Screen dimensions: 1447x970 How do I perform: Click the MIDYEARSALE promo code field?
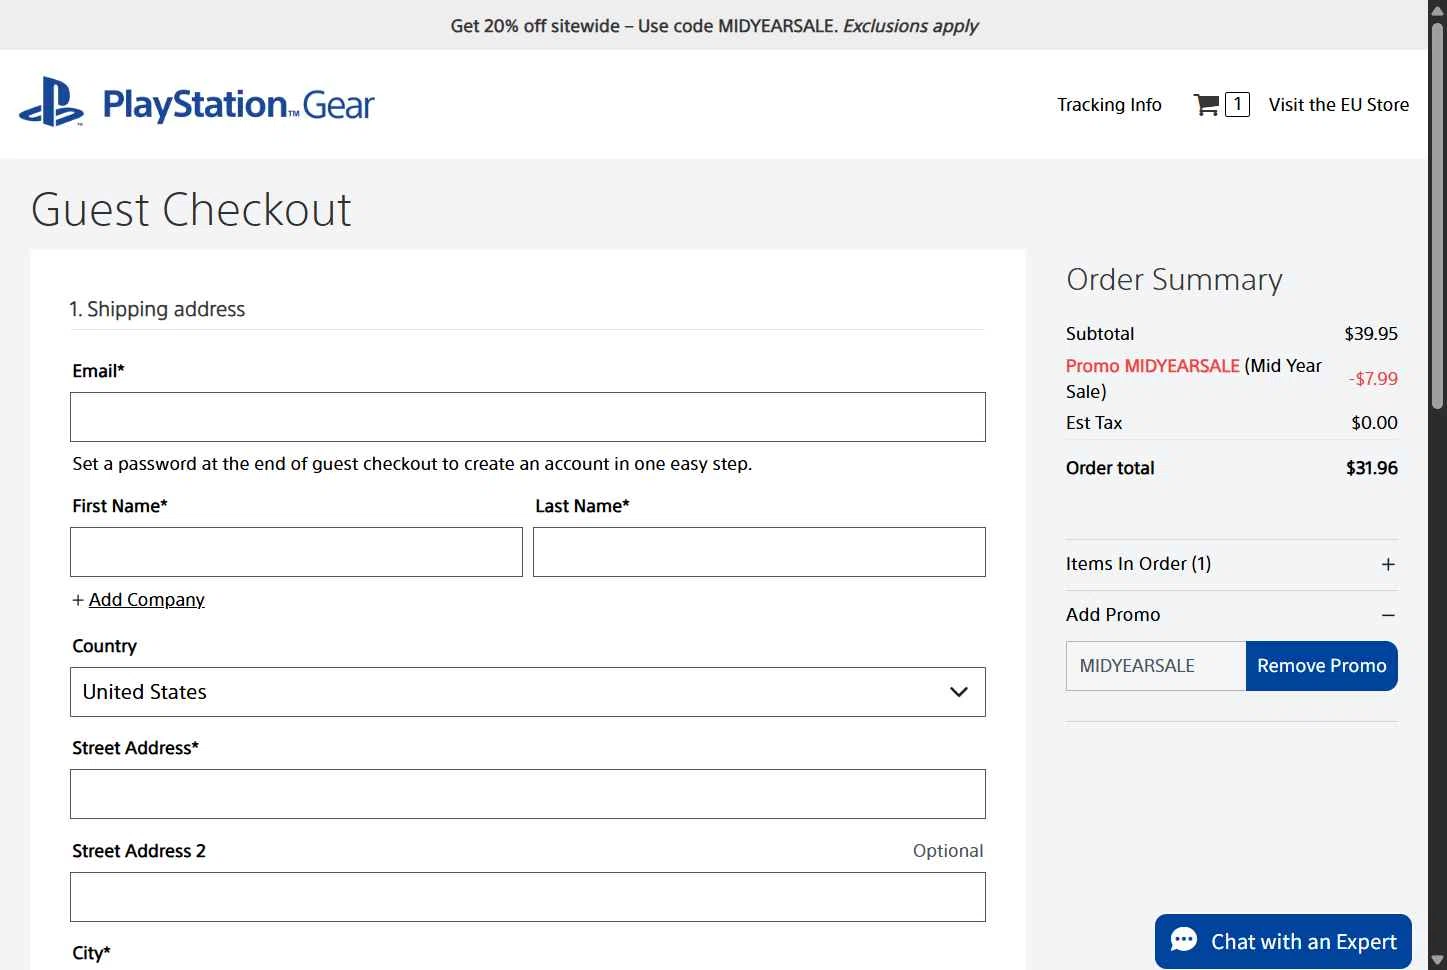1155,666
